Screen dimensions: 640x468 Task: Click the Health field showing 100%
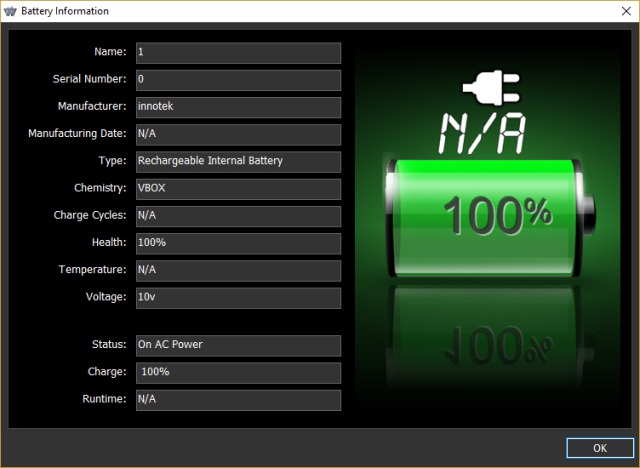[x=237, y=243]
